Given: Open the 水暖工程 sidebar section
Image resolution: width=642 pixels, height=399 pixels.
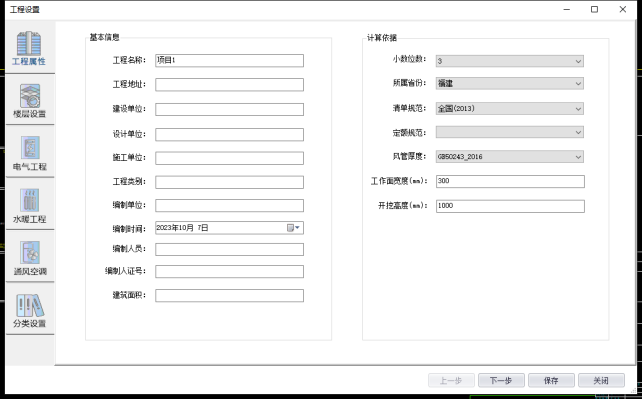Looking at the screenshot, I should tap(29, 205).
